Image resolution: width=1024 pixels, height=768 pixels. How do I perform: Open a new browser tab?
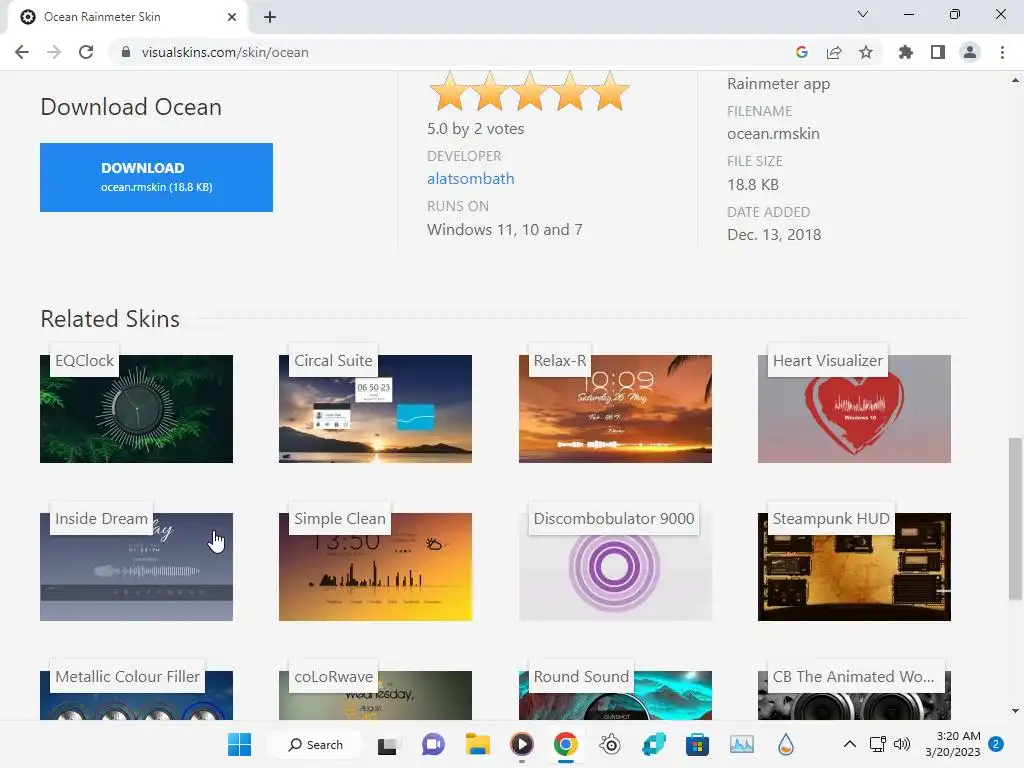coord(270,17)
